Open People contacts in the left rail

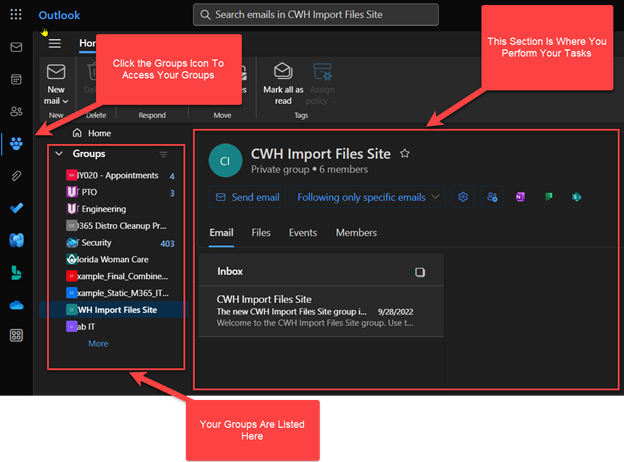click(x=16, y=111)
